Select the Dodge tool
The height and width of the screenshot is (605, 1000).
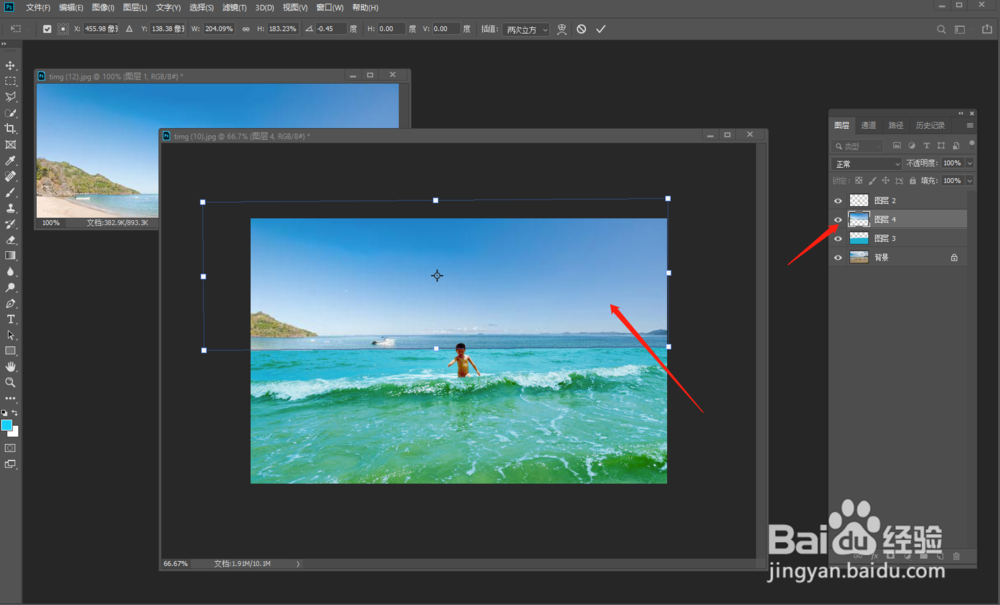(x=10, y=288)
